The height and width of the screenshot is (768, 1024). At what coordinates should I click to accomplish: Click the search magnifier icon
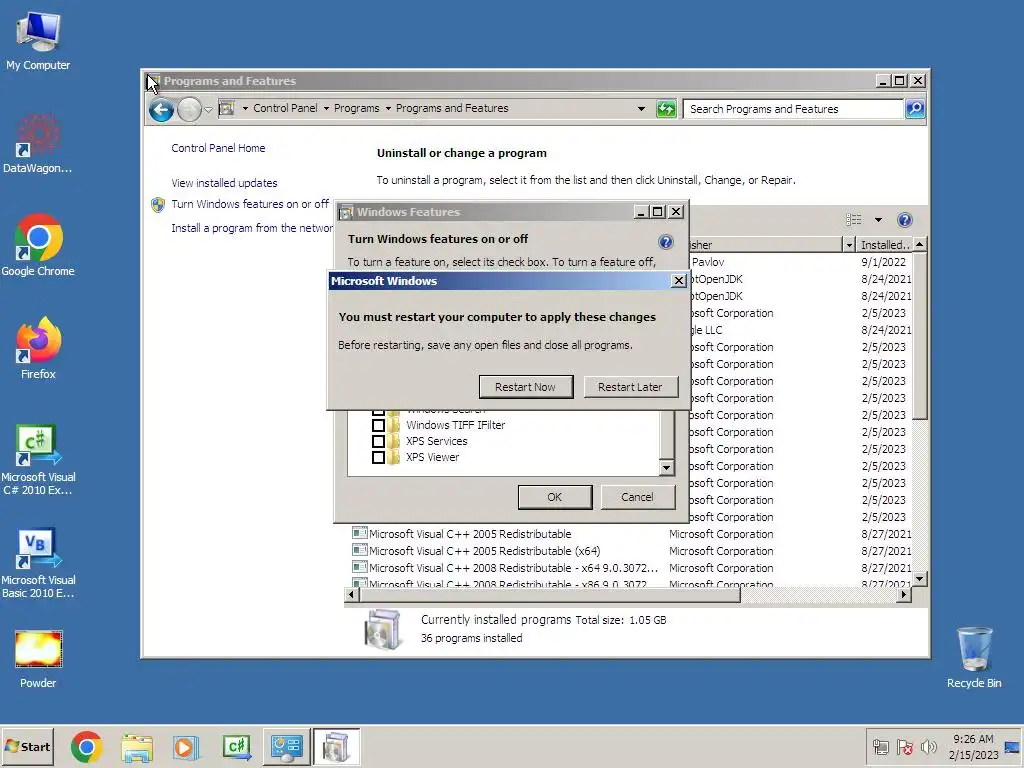point(915,108)
